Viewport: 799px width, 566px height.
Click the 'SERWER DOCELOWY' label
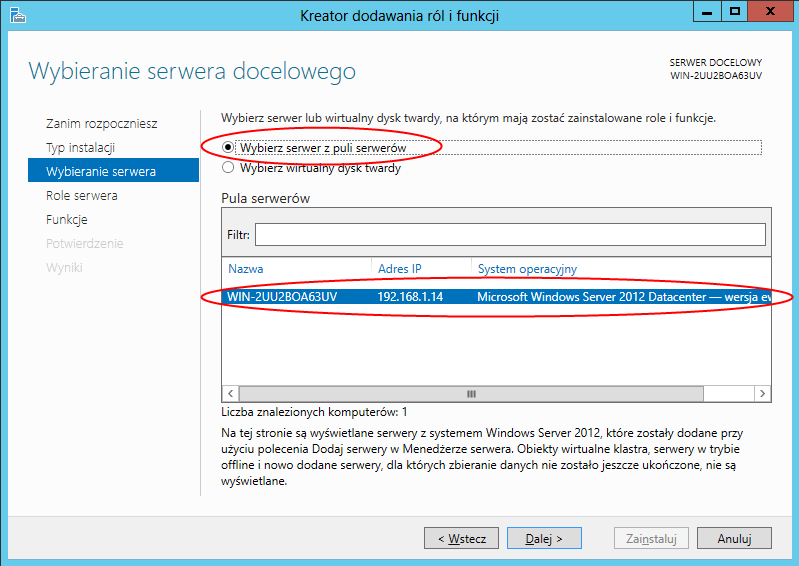(715, 63)
